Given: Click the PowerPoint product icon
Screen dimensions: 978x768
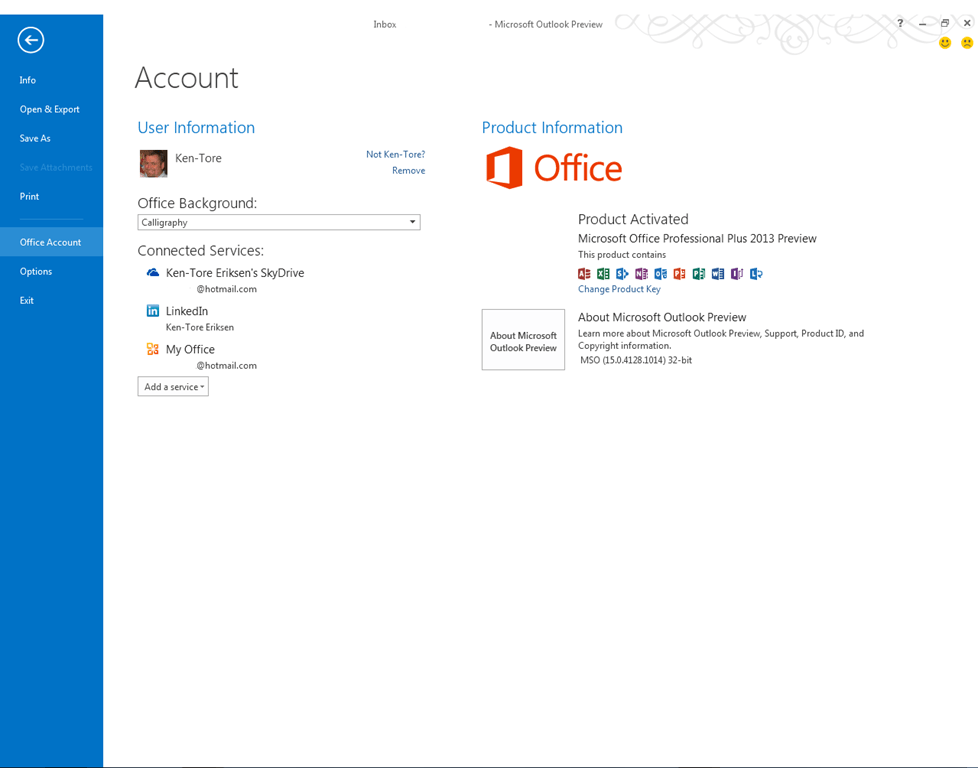Looking at the screenshot, I should pyautogui.click(x=679, y=273).
